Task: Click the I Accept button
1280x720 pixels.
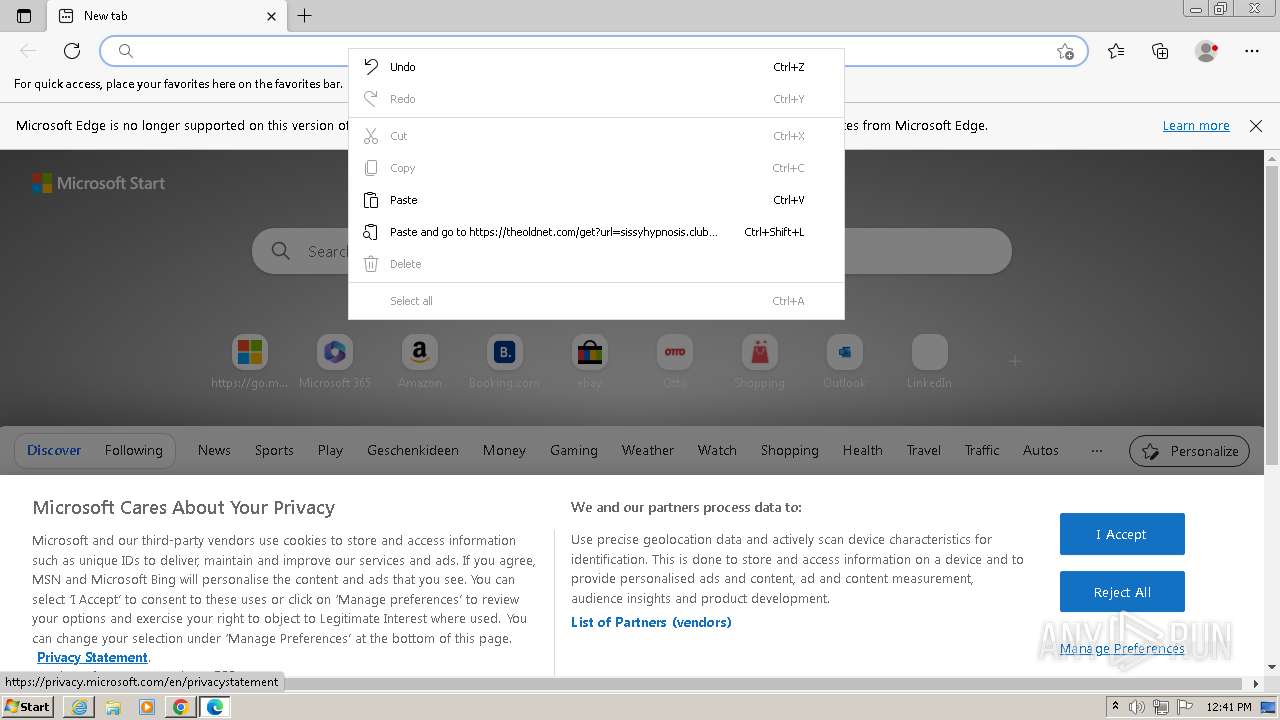Action: pos(1122,534)
